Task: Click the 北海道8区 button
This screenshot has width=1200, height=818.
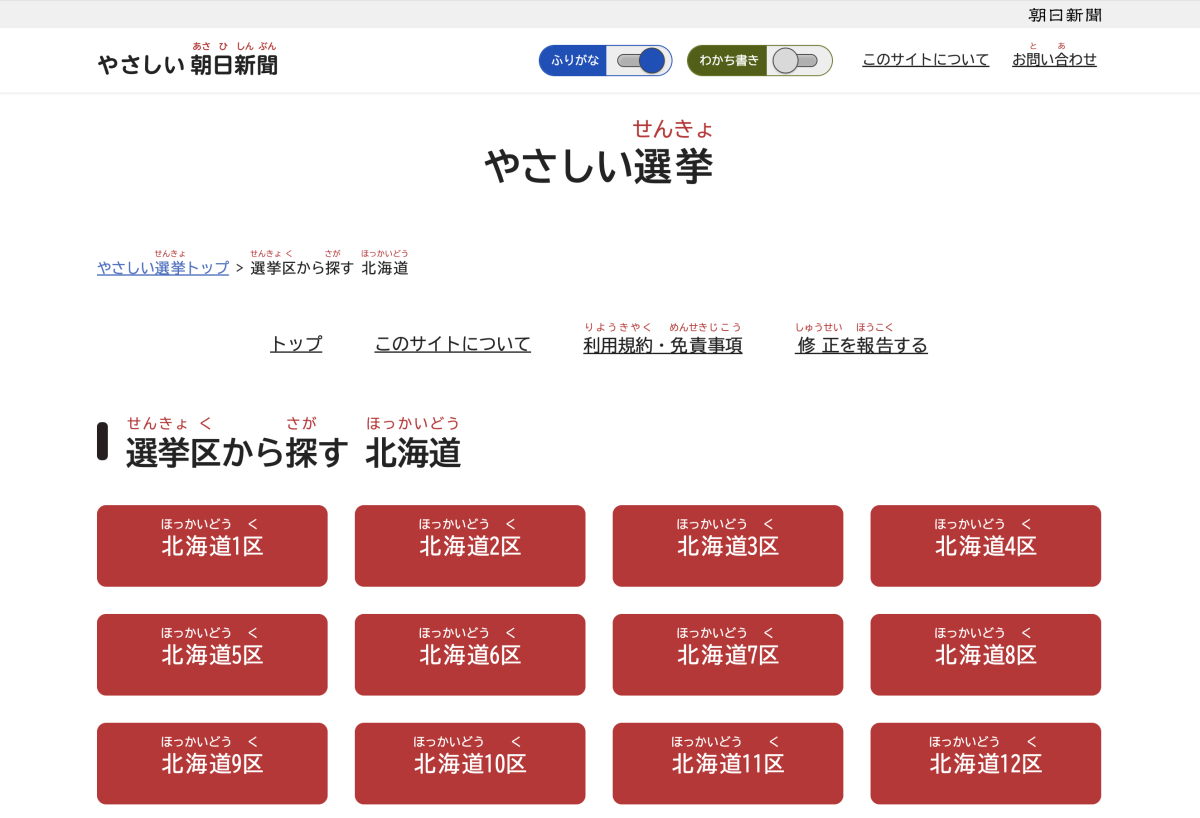Action: pyautogui.click(x=985, y=655)
